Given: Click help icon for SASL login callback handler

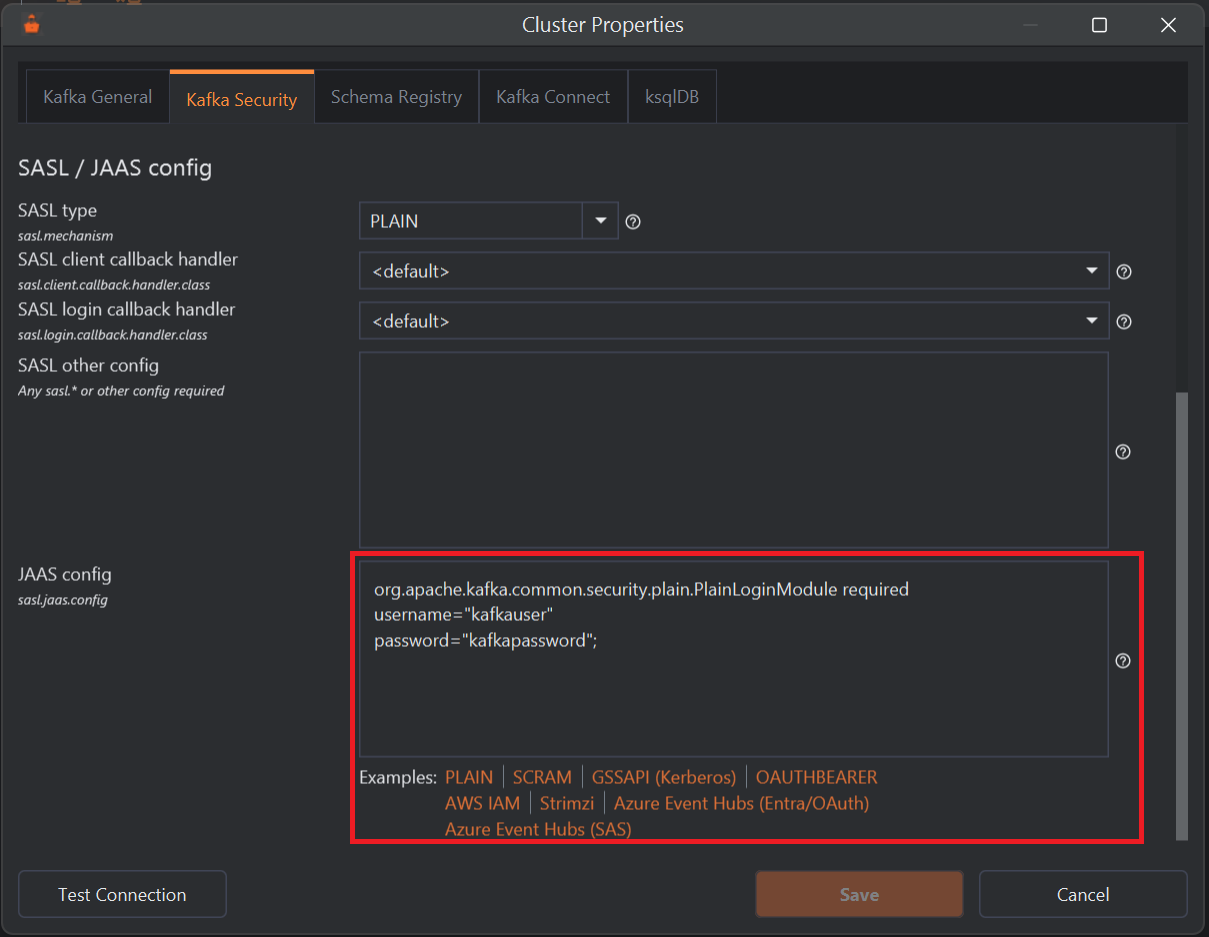Looking at the screenshot, I should (x=1123, y=322).
